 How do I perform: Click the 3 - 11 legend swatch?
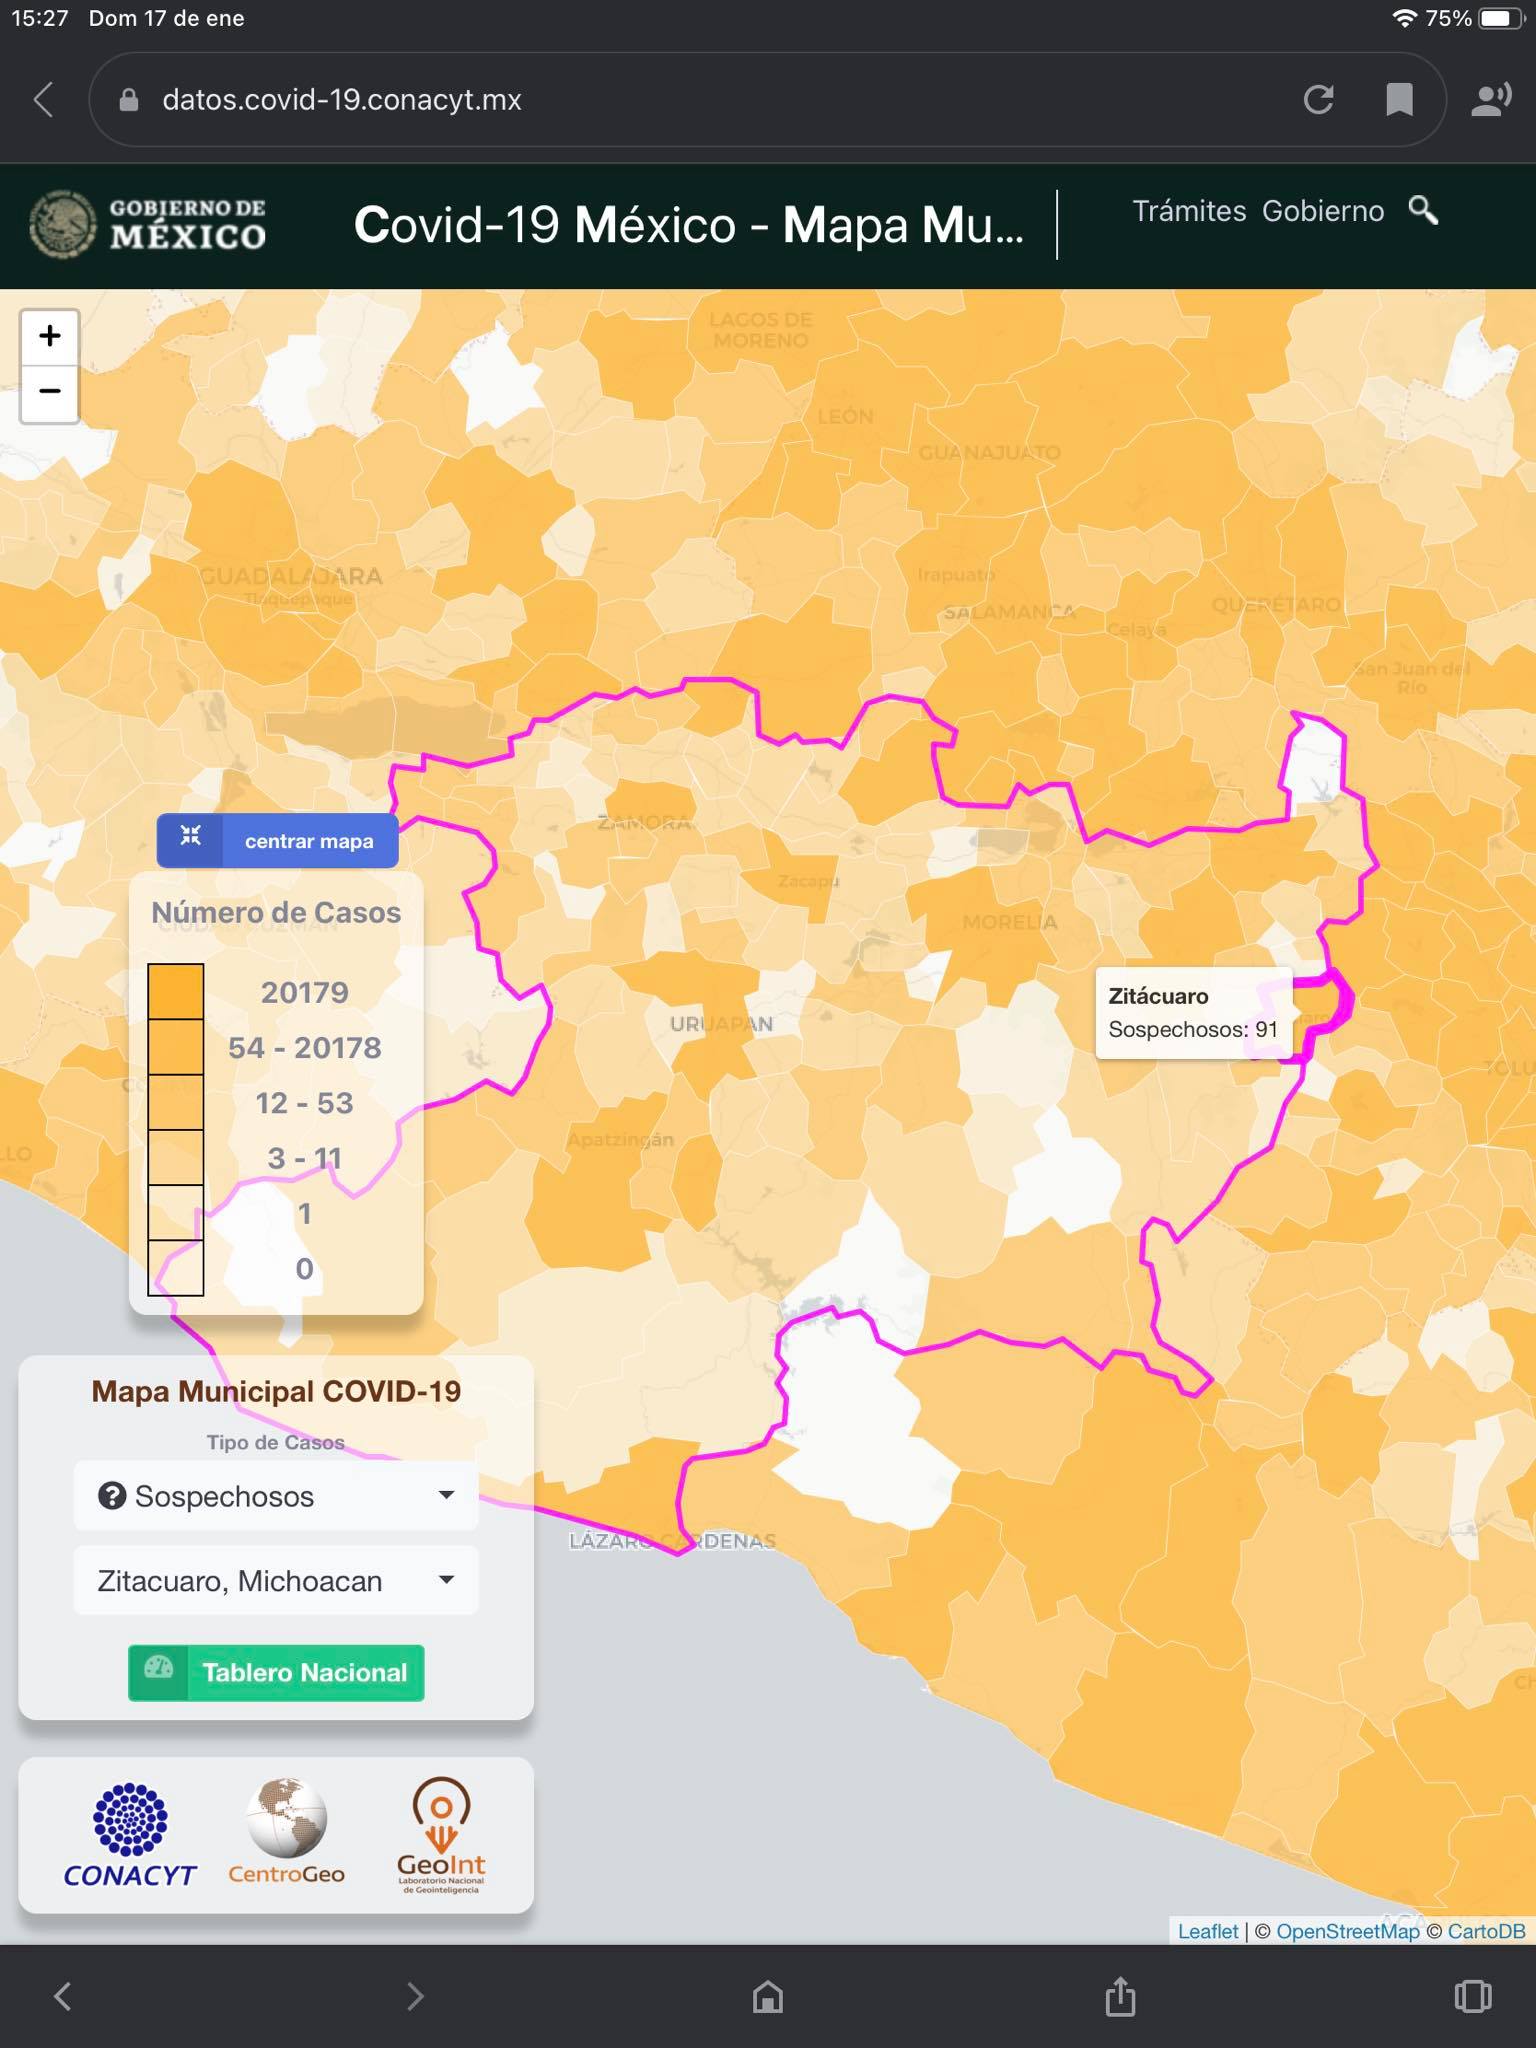pos(176,1158)
